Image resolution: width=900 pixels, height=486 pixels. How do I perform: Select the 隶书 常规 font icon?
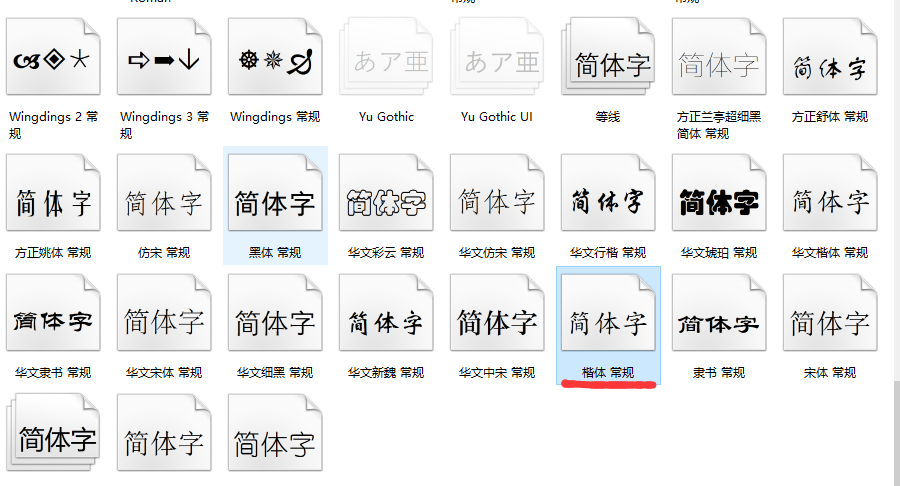(x=719, y=312)
